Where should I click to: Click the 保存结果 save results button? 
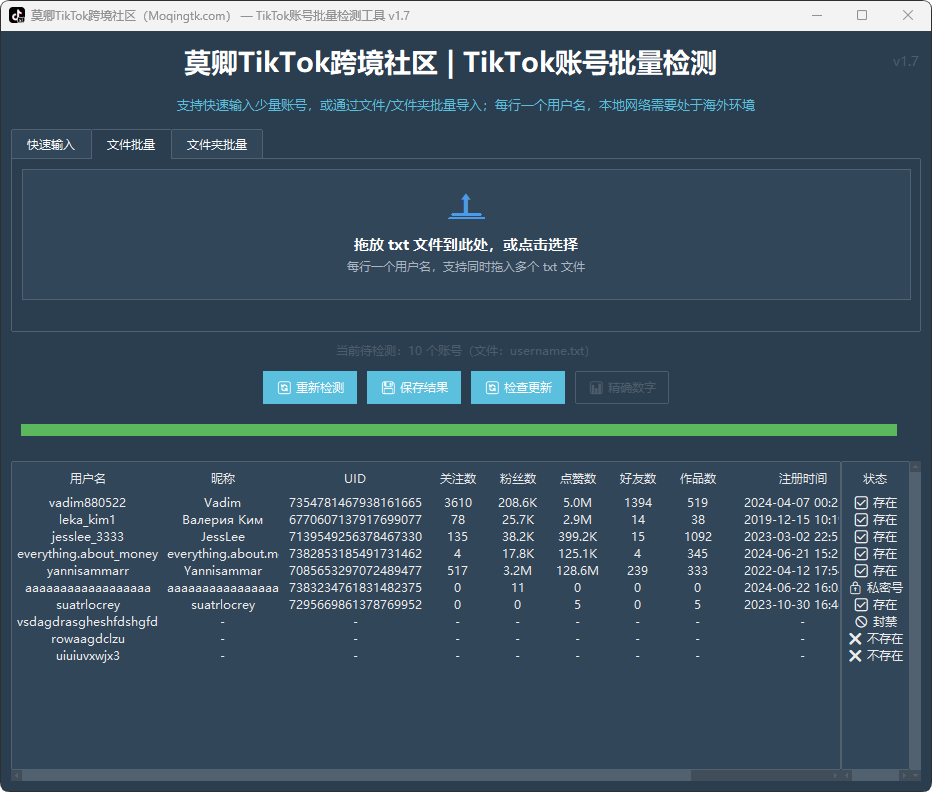point(414,388)
